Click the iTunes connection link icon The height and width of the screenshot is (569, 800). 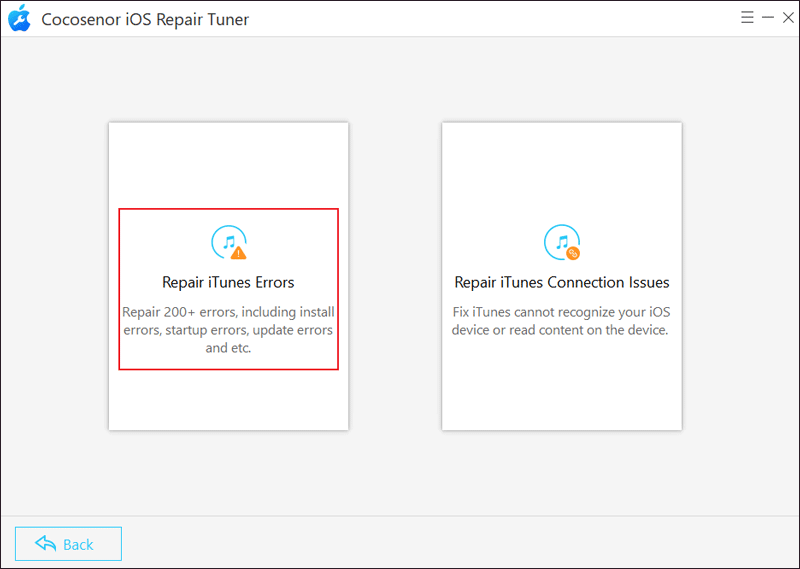562,242
